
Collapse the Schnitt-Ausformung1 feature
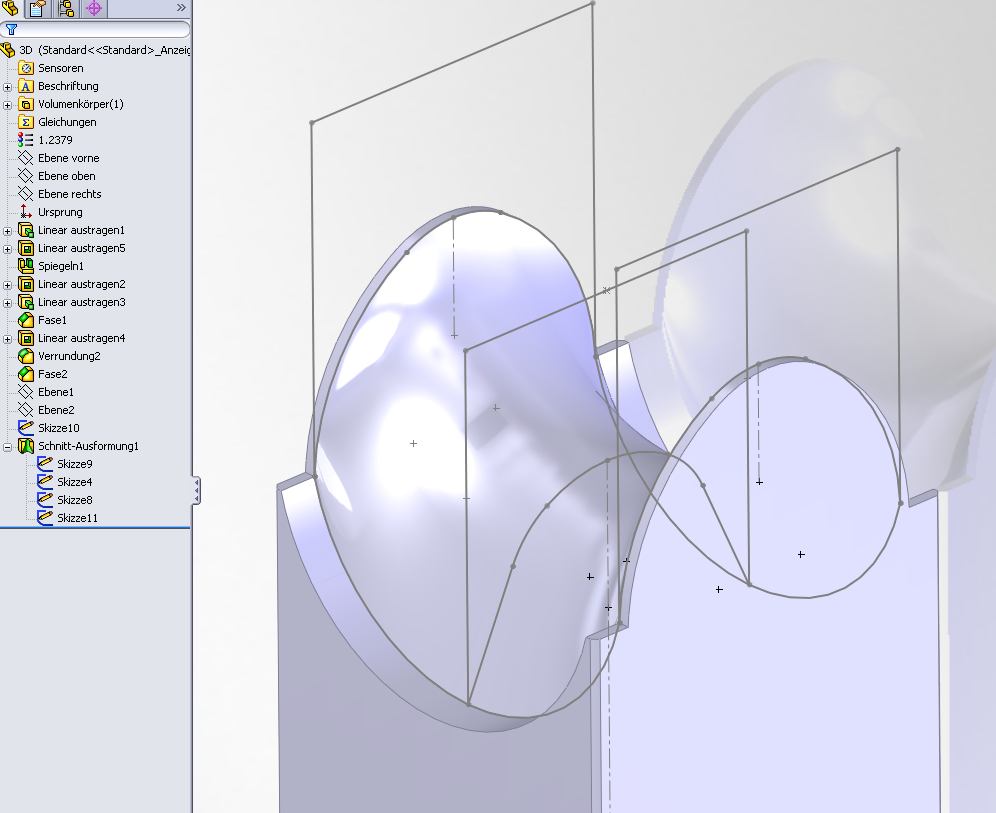click(x=8, y=447)
